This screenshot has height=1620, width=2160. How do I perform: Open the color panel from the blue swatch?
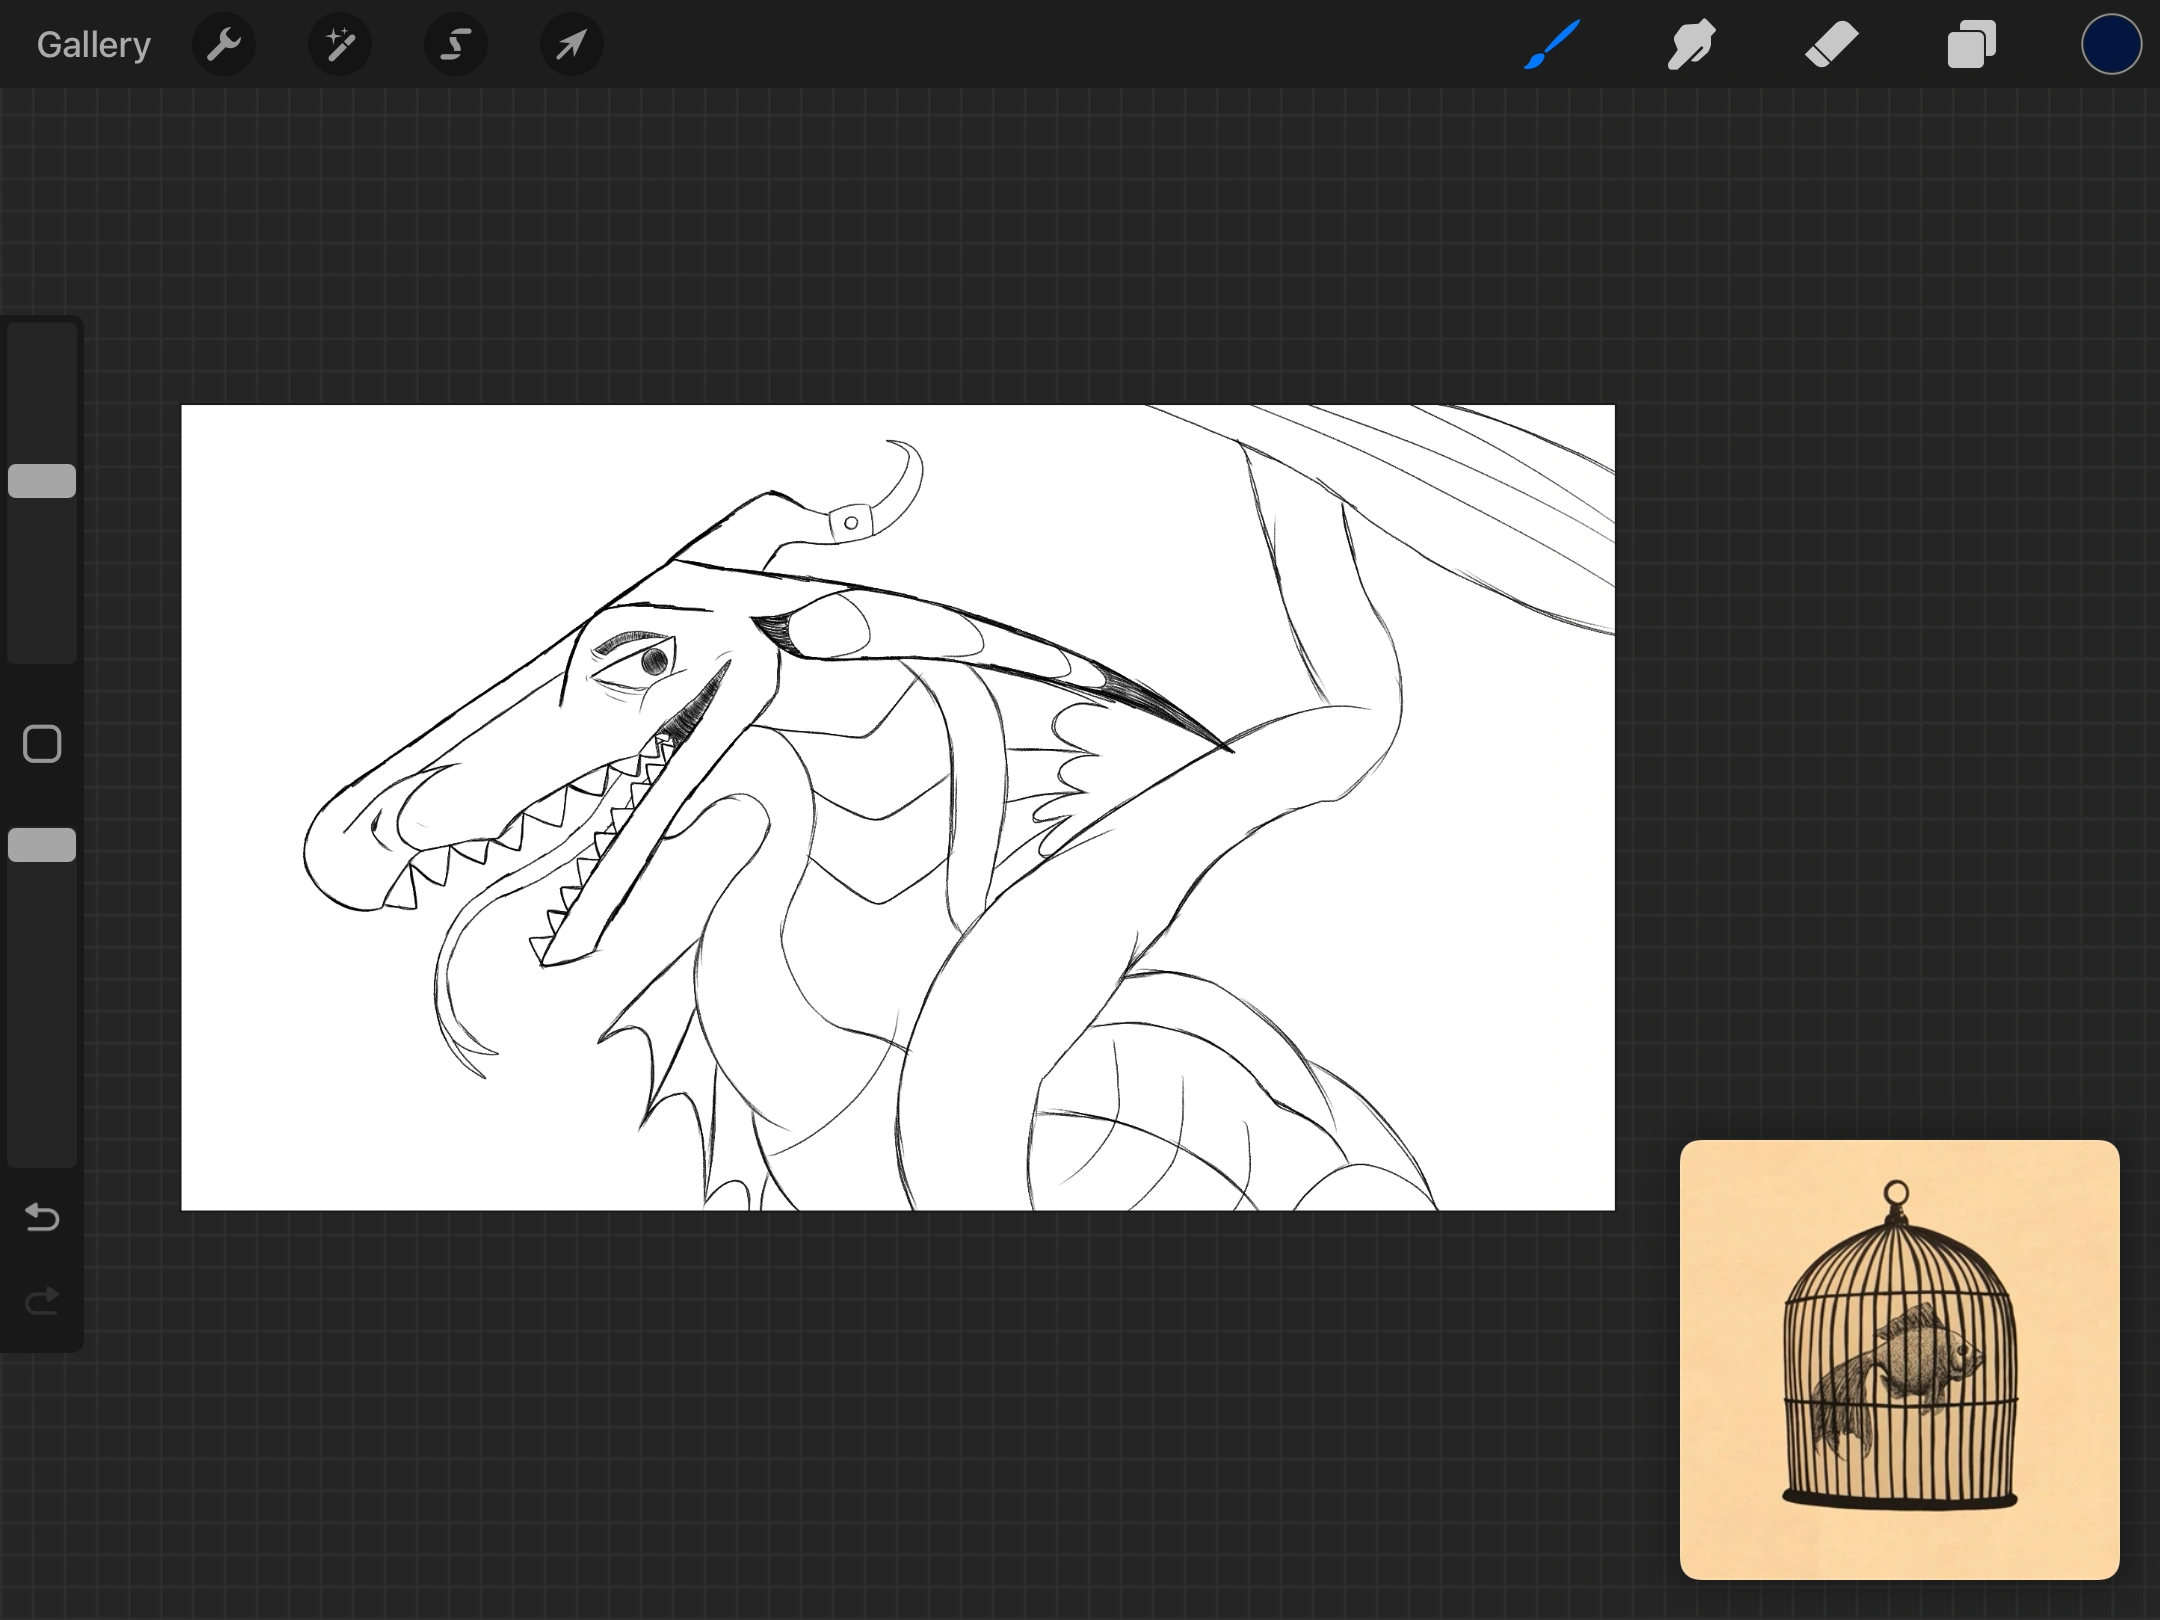[2110, 44]
